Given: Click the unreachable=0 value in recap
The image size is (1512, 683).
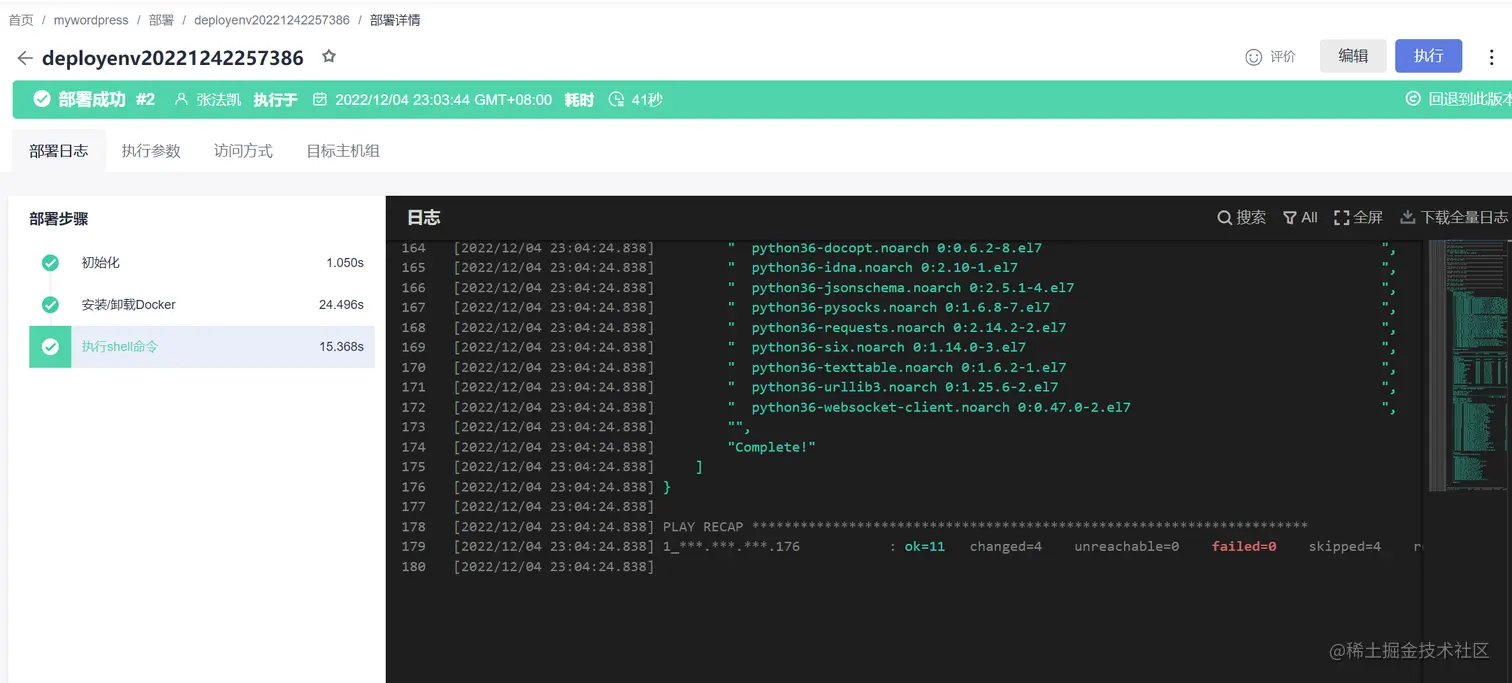Looking at the screenshot, I should click(x=1127, y=547).
